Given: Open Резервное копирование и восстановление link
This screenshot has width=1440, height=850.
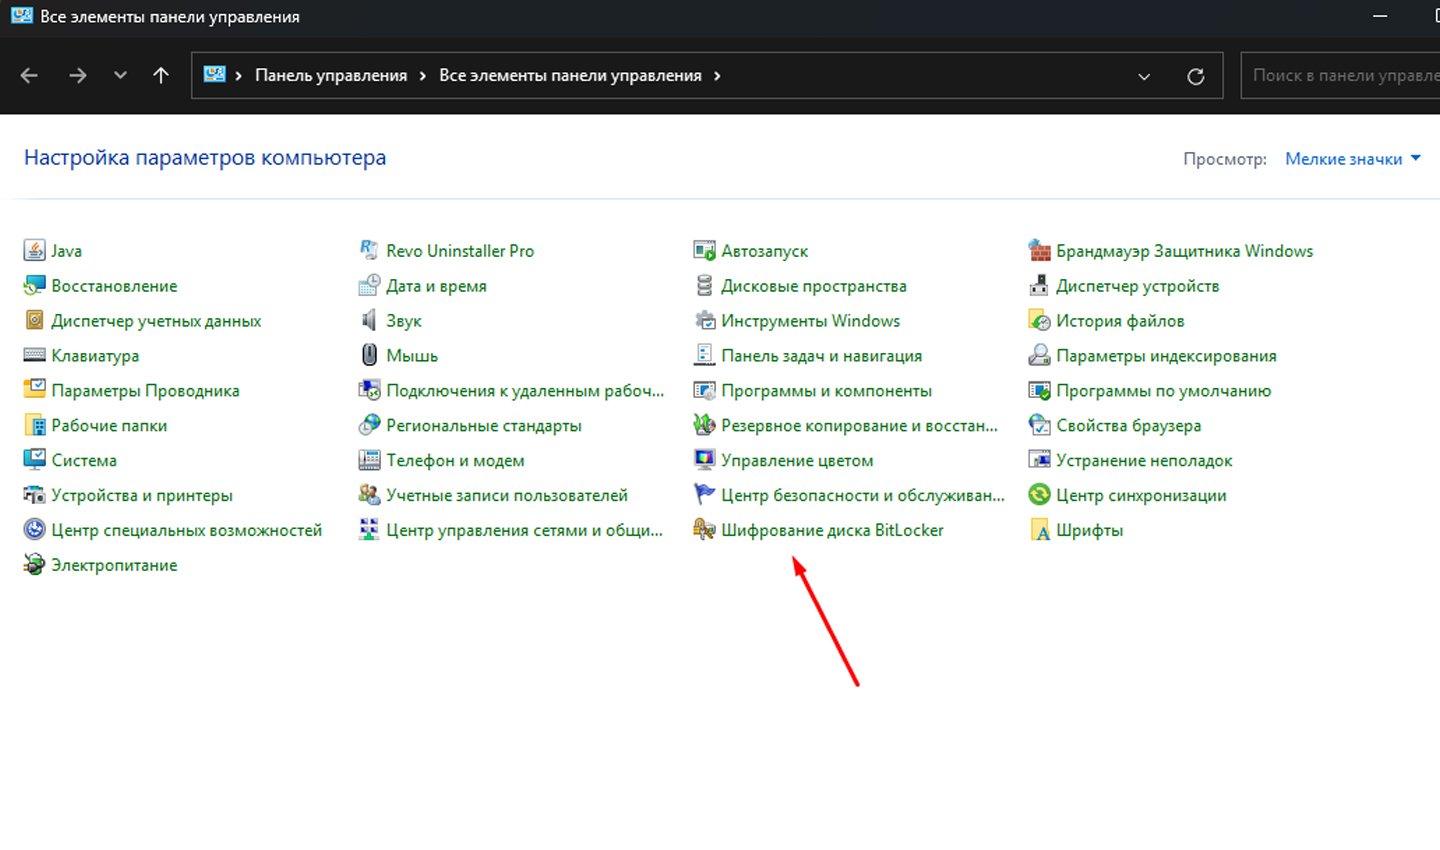Looking at the screenshot, I should coord(859,425).
